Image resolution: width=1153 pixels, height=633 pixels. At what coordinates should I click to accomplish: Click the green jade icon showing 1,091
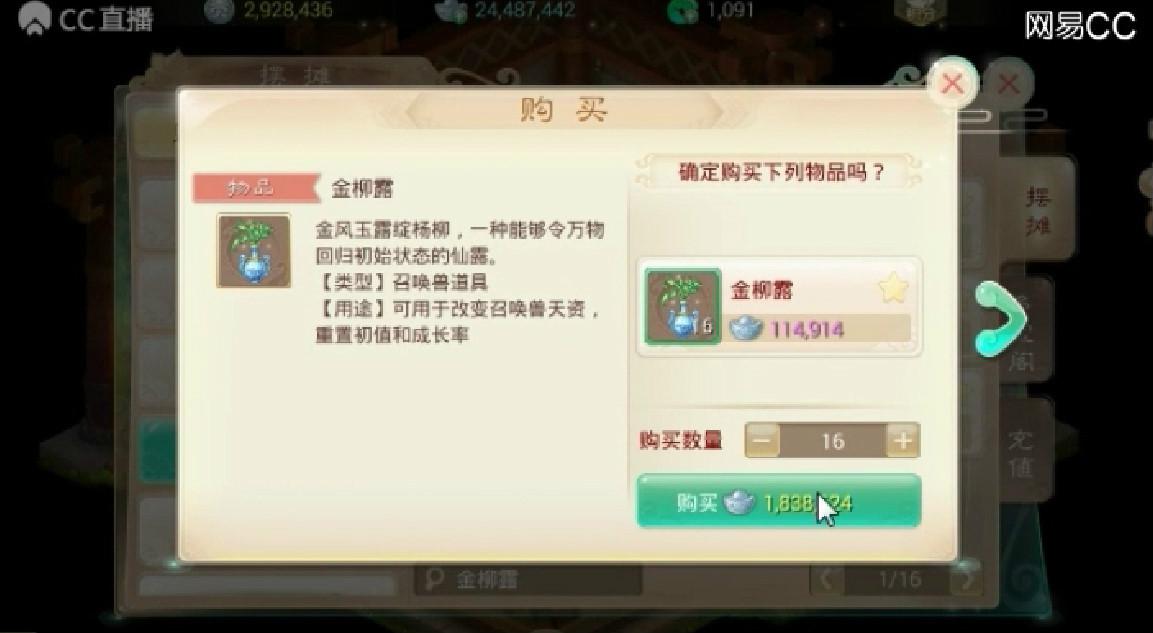tap(682, 11)
